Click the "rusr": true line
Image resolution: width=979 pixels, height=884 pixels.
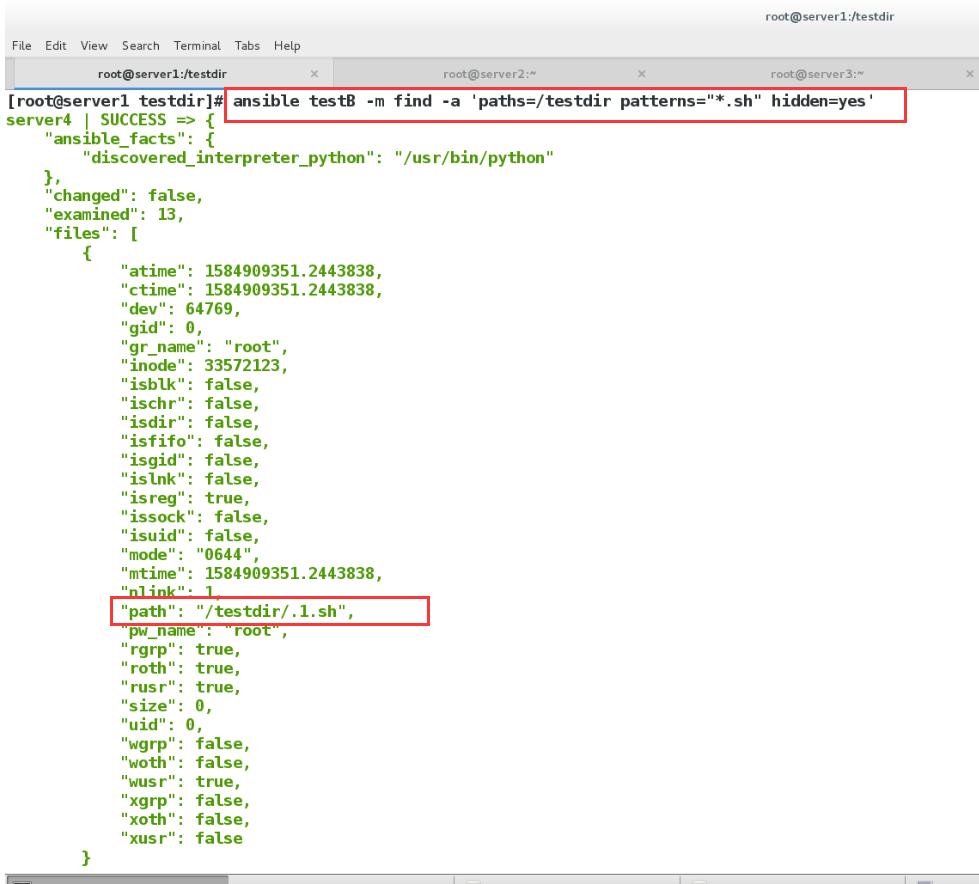click(x=180, y=687)
